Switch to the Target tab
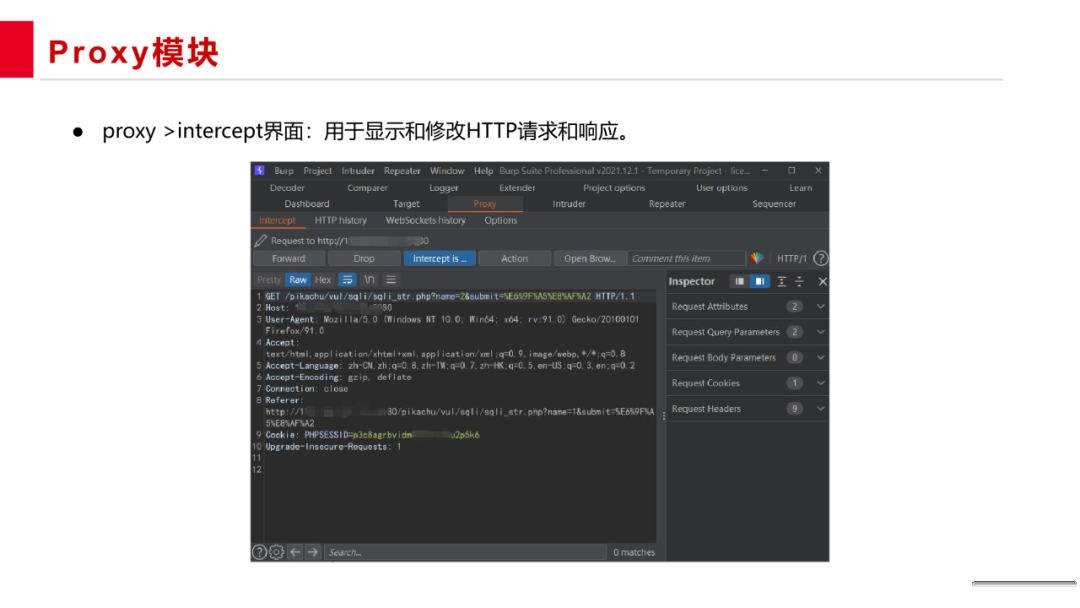Viewport: 1080px width, 608px height. point(406,204)
